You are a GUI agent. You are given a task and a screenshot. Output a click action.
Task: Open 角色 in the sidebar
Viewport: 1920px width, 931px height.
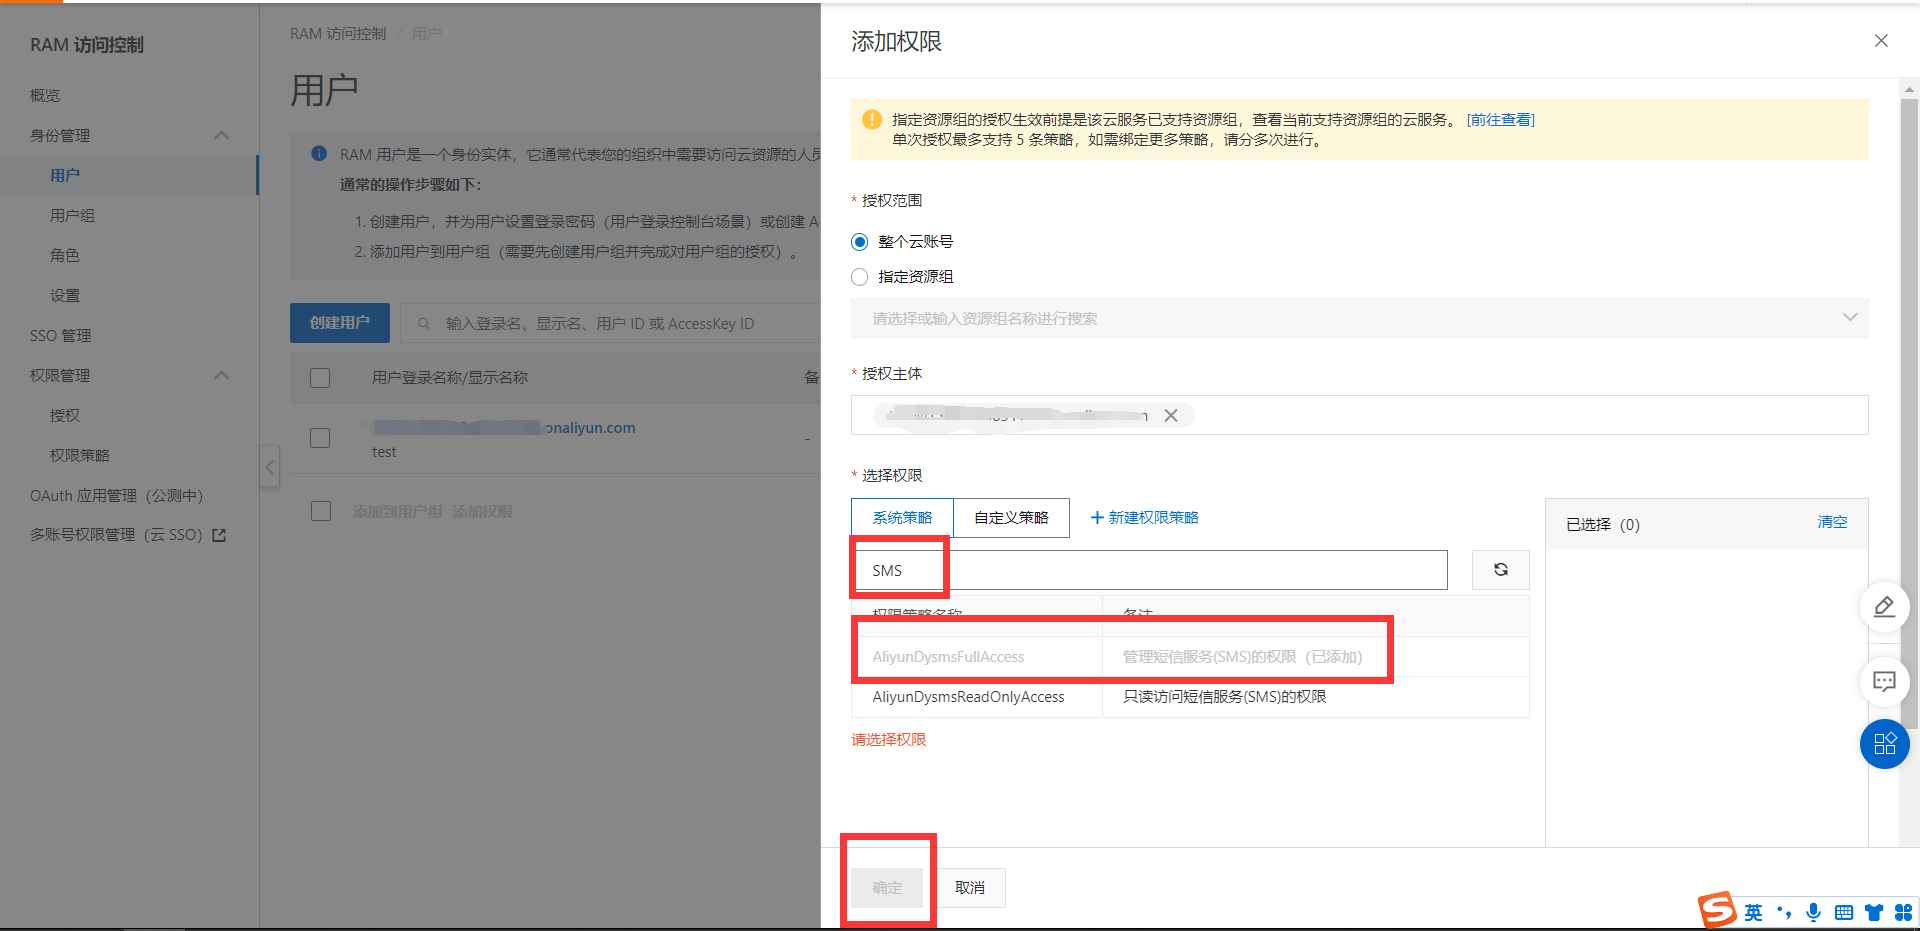click(x=65, y=255)
